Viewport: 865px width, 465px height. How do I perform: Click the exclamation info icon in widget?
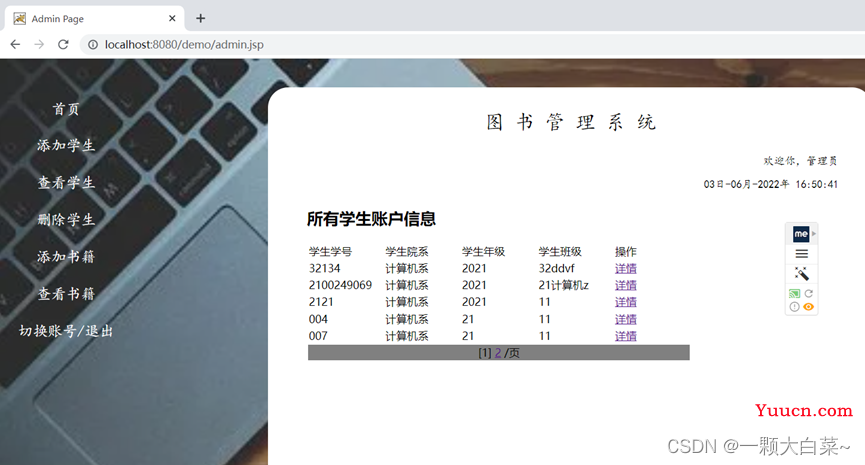click(x=794, y=307)
